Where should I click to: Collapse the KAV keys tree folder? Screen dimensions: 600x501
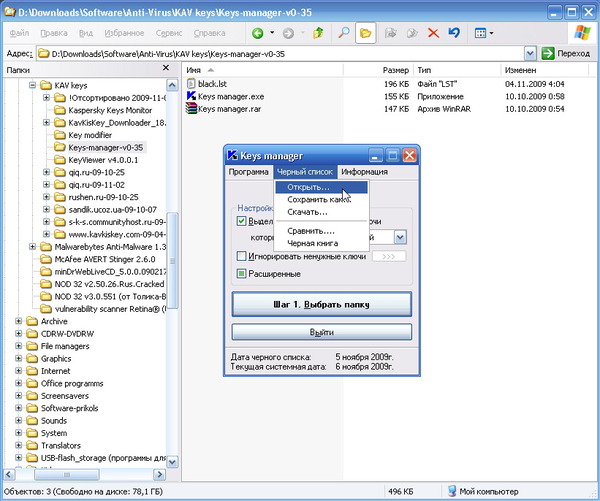click(x=33, y=85)
